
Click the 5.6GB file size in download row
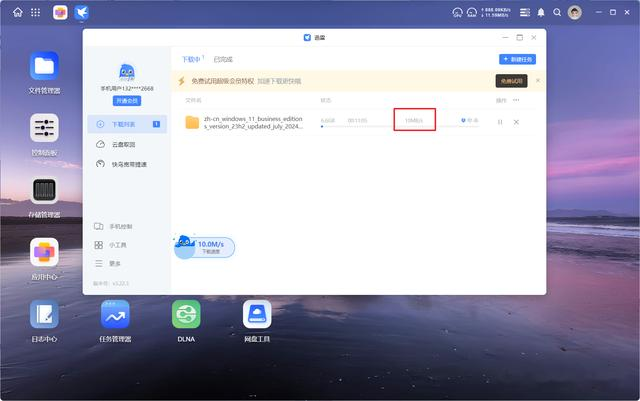(x=328, y=120)
